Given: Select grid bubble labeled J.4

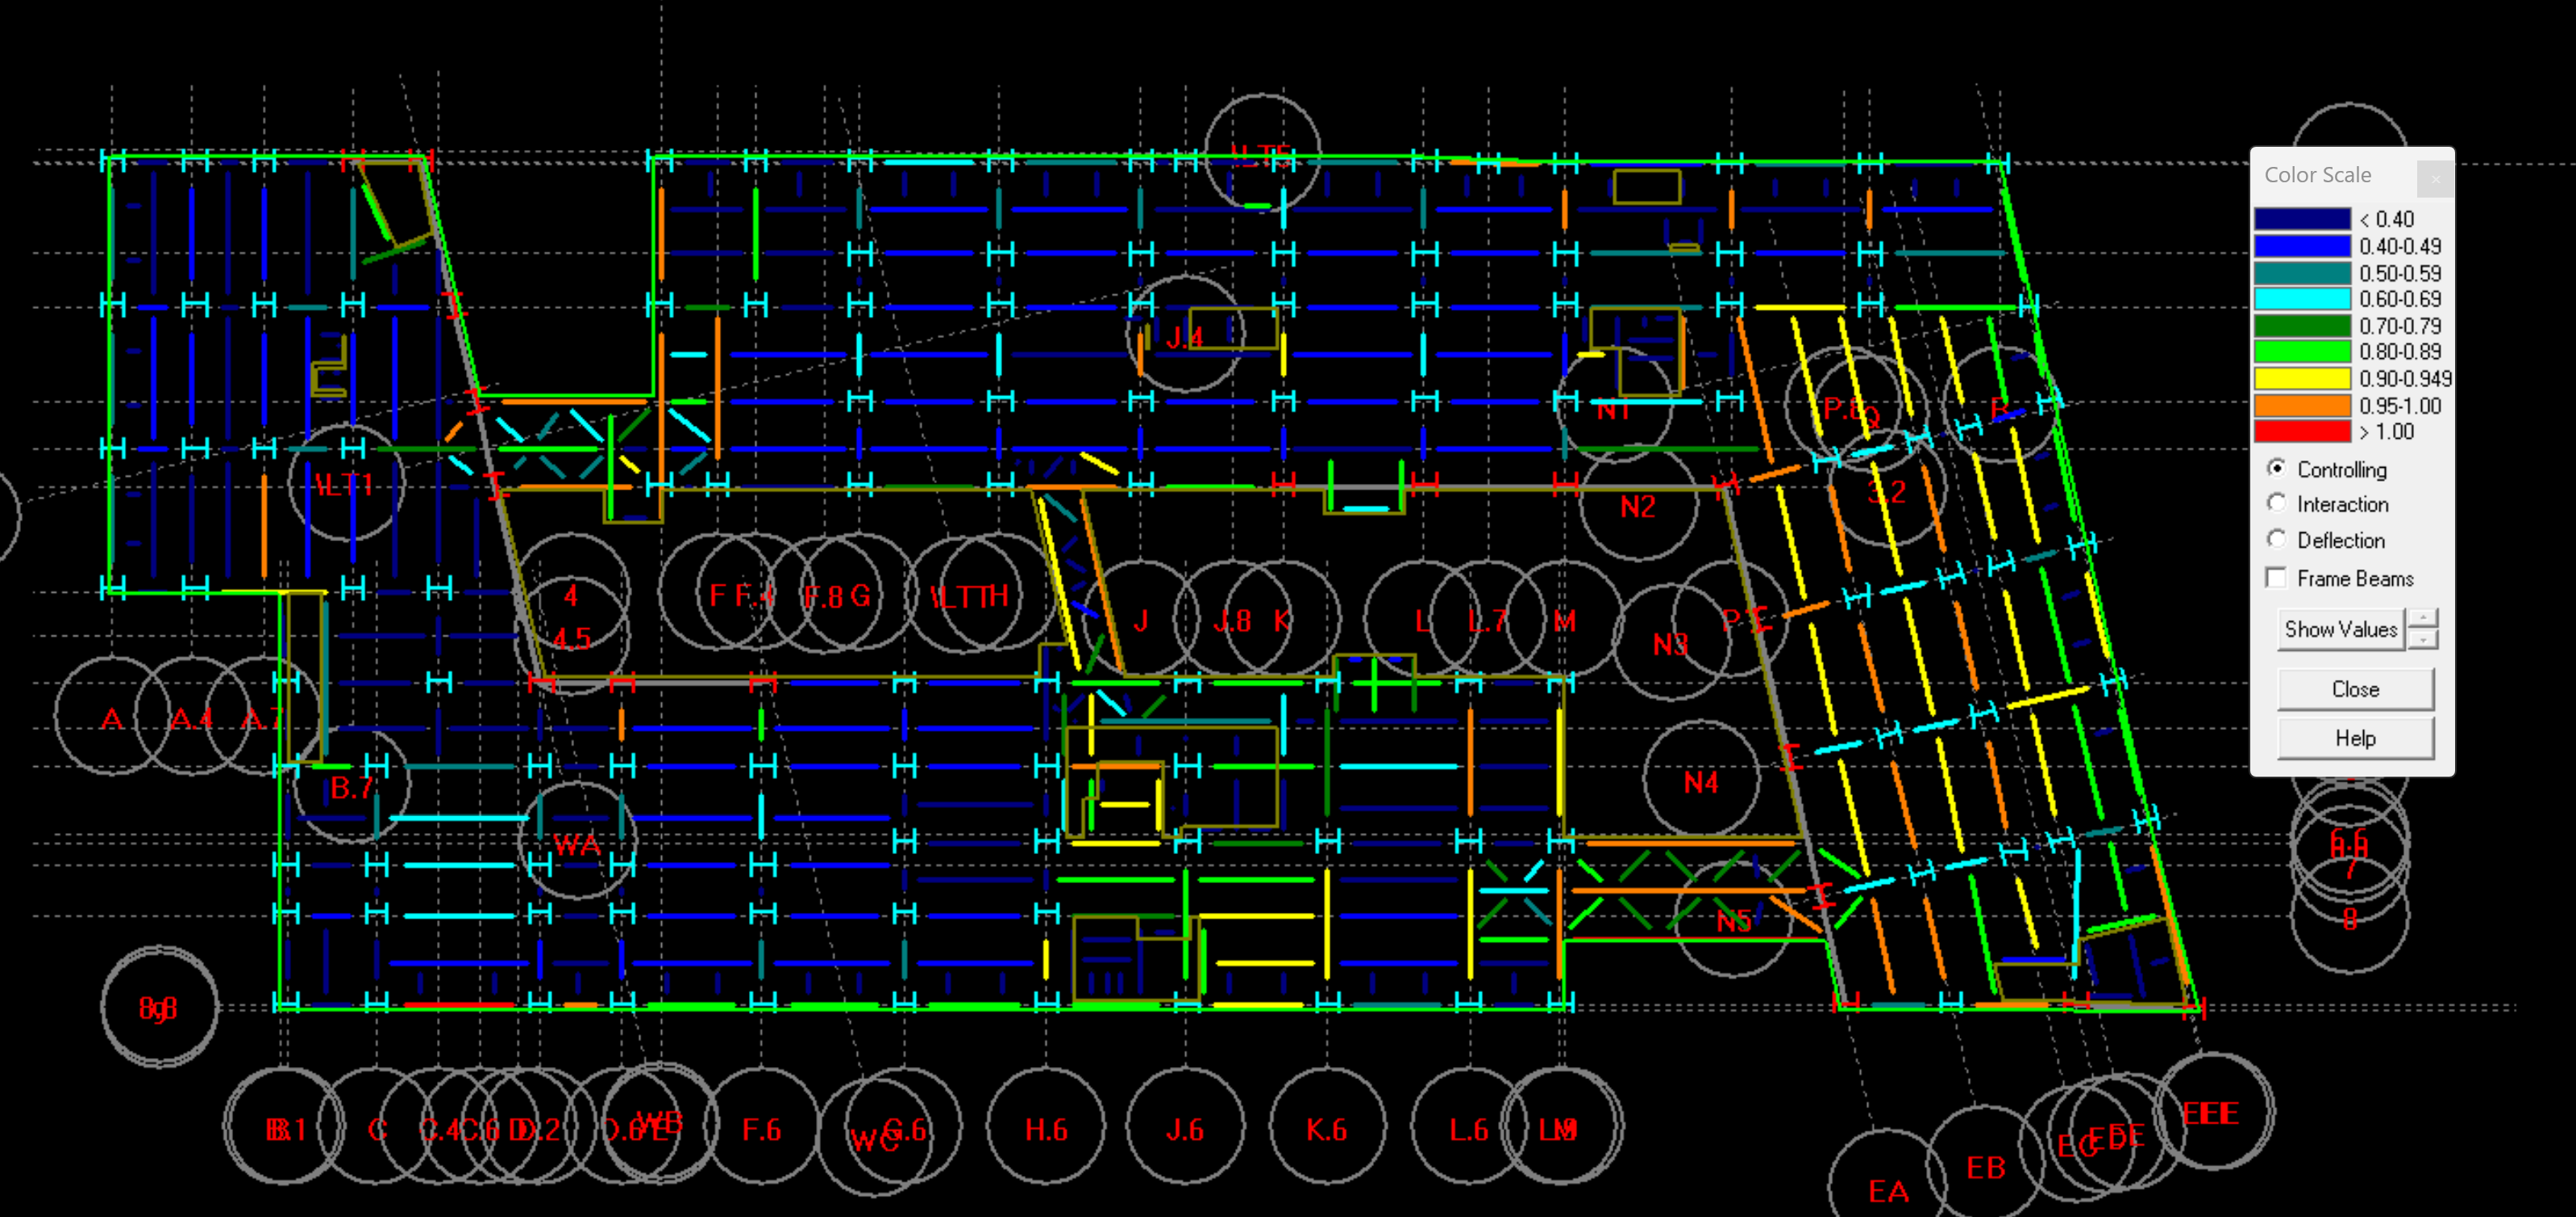Looking at the screenshot, I should (1185, 335).
